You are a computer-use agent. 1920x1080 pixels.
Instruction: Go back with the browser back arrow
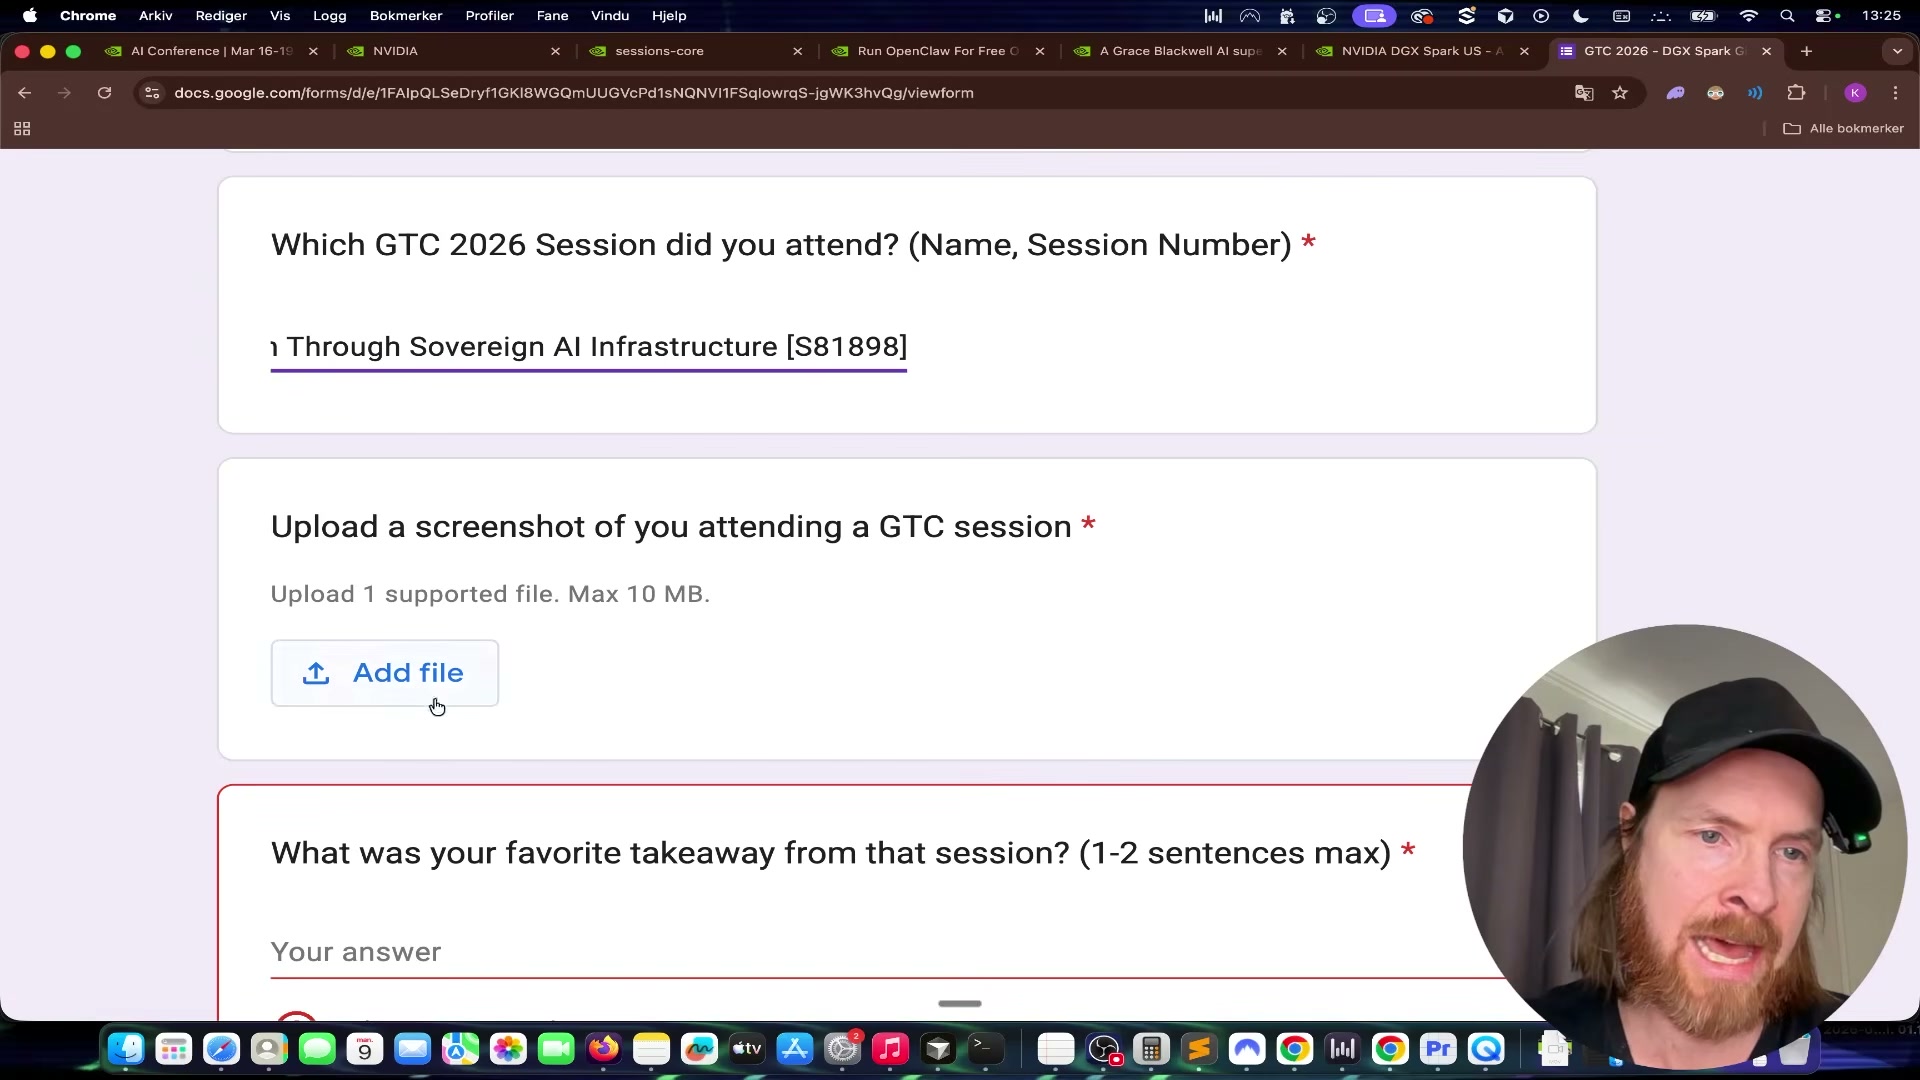tap(25, 93)
